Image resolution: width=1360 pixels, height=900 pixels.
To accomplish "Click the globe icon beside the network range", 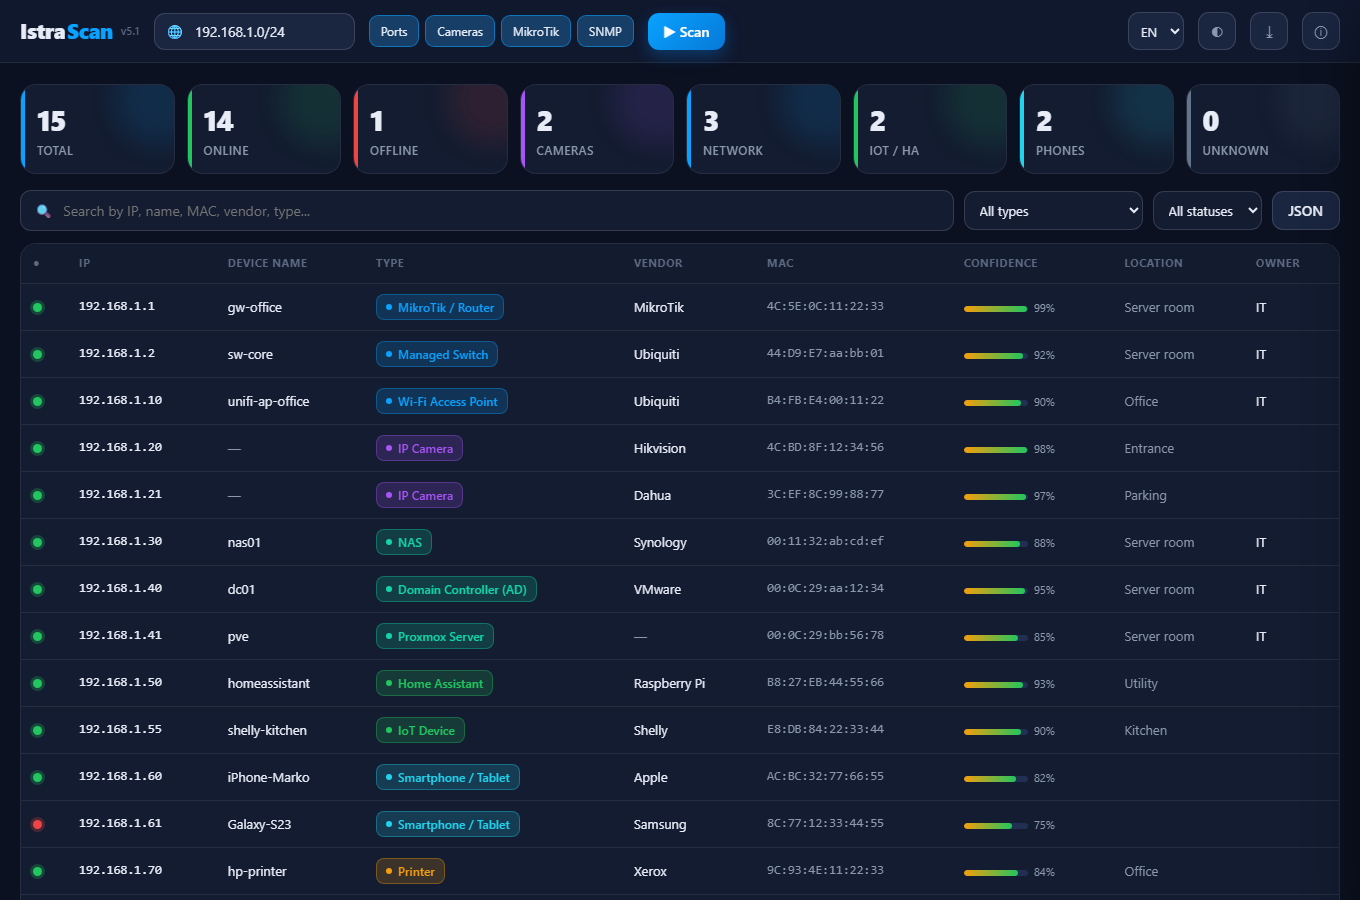I will [x=175, y=32].
